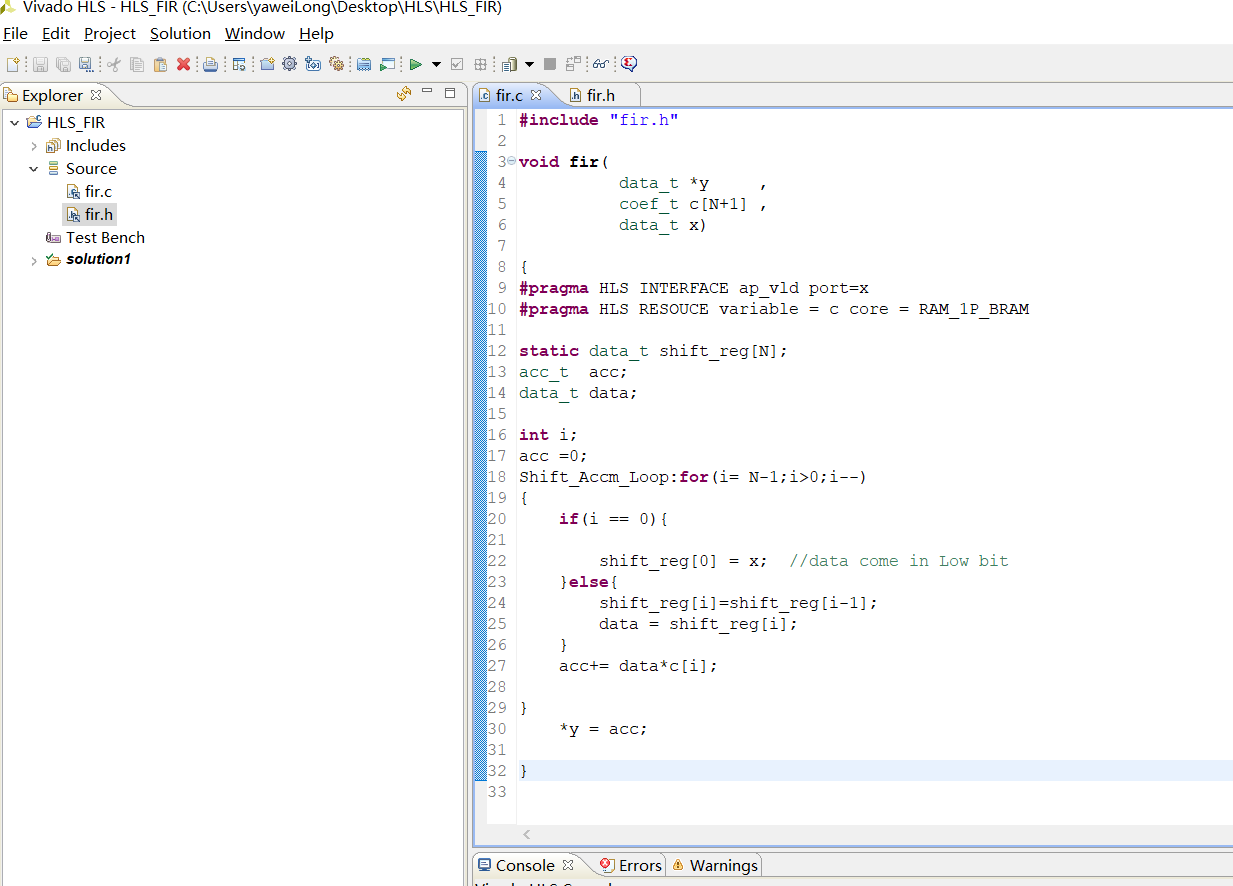This screenshot has width=1233, height=886.
Task: Click the Open Analysis Viewer glasses icon
Action: pyautogui.click(x=601, y=64)
